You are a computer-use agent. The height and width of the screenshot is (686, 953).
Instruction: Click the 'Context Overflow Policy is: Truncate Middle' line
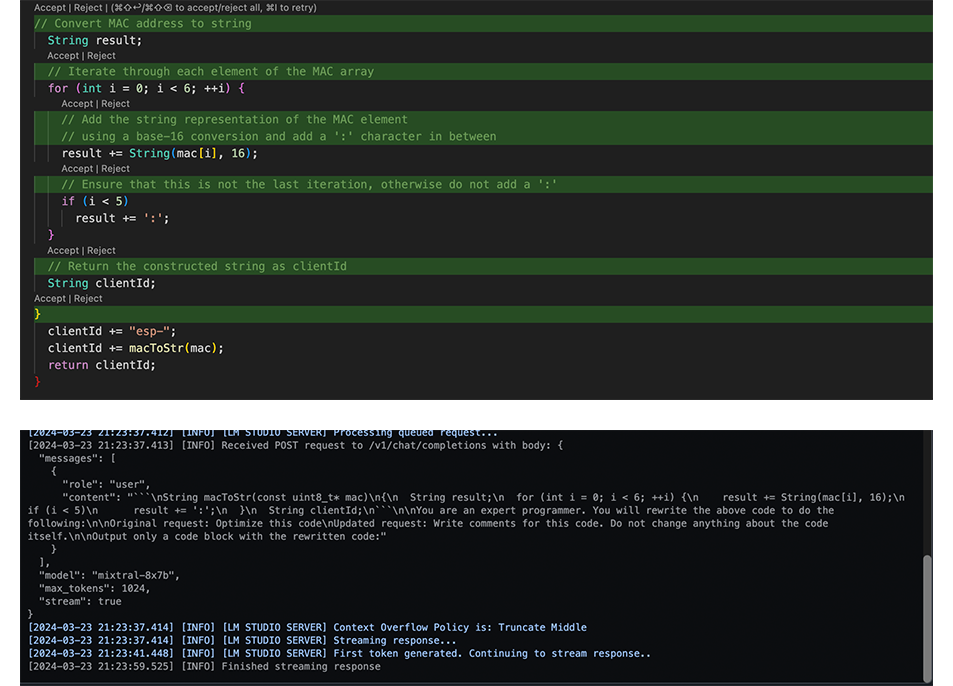click(308, 628)
